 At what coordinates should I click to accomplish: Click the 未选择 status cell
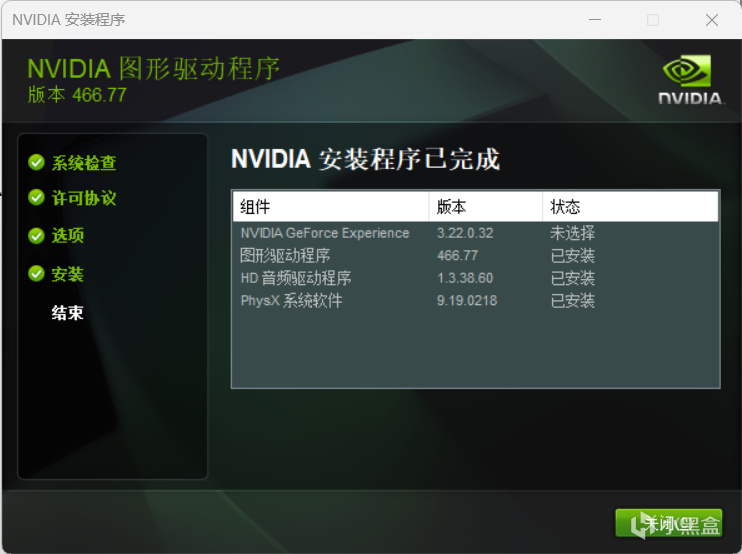click(573, 233)
